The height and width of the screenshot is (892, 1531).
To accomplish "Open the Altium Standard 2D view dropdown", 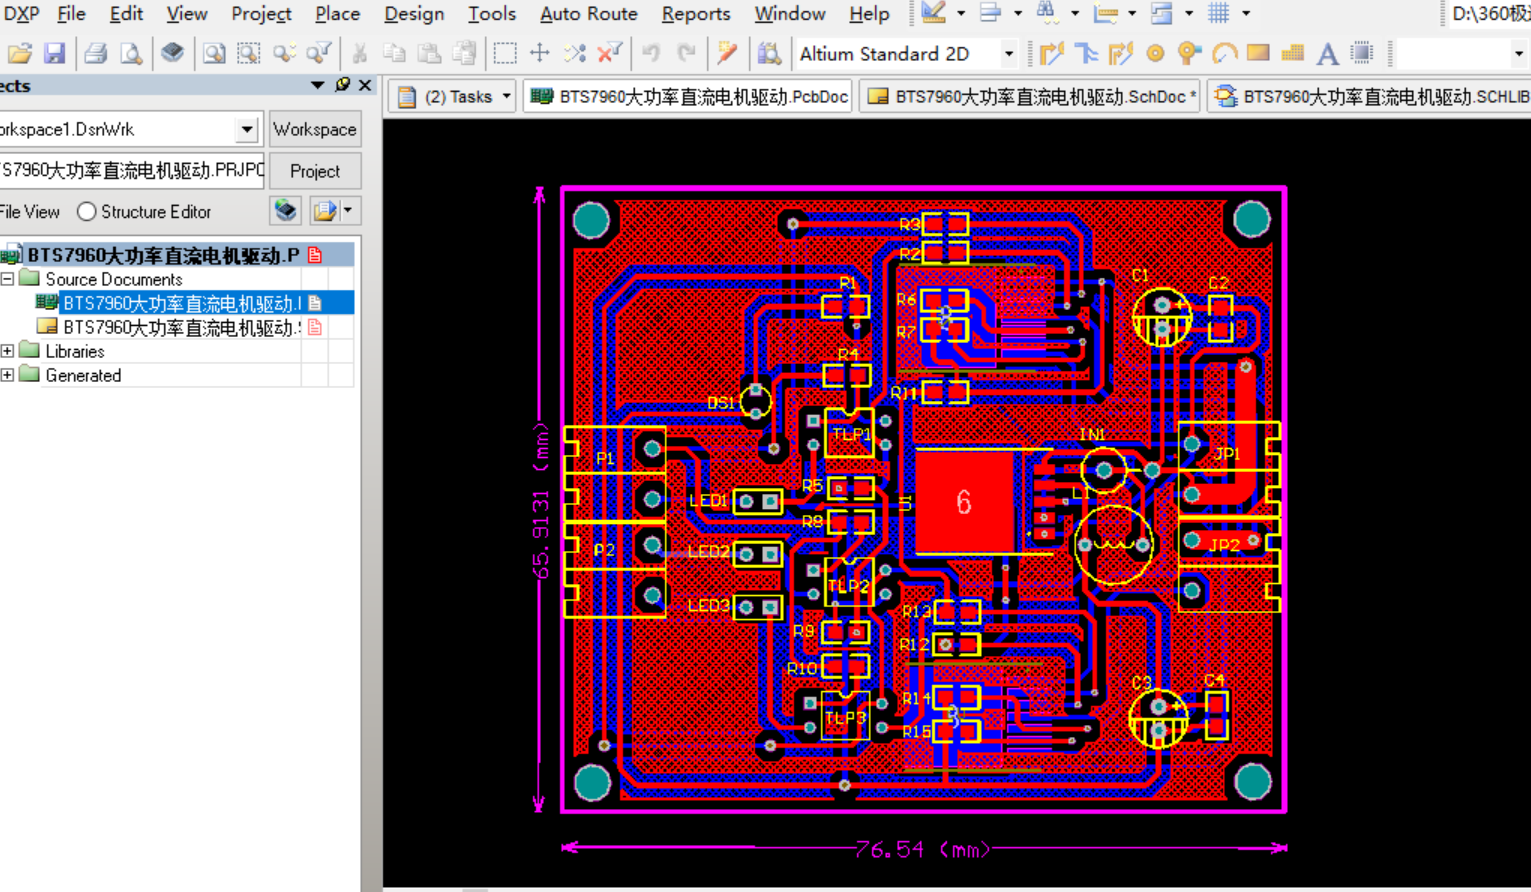I will [1009, 53].
